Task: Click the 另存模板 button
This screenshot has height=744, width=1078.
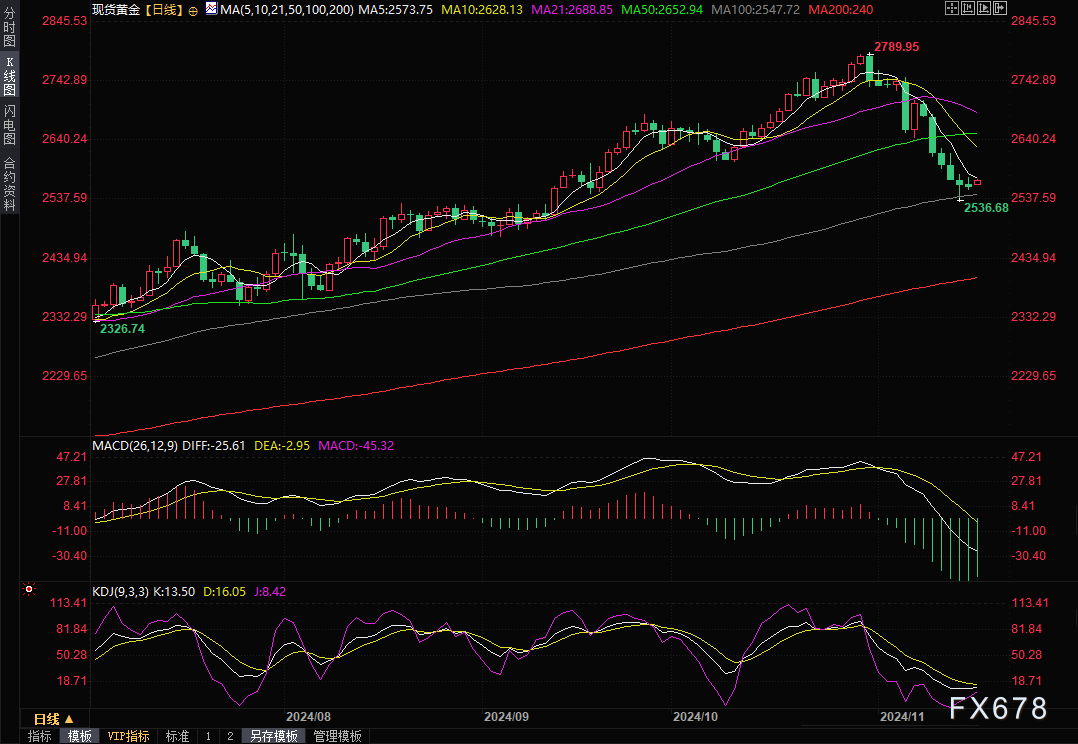Action: tap(274, 736)
